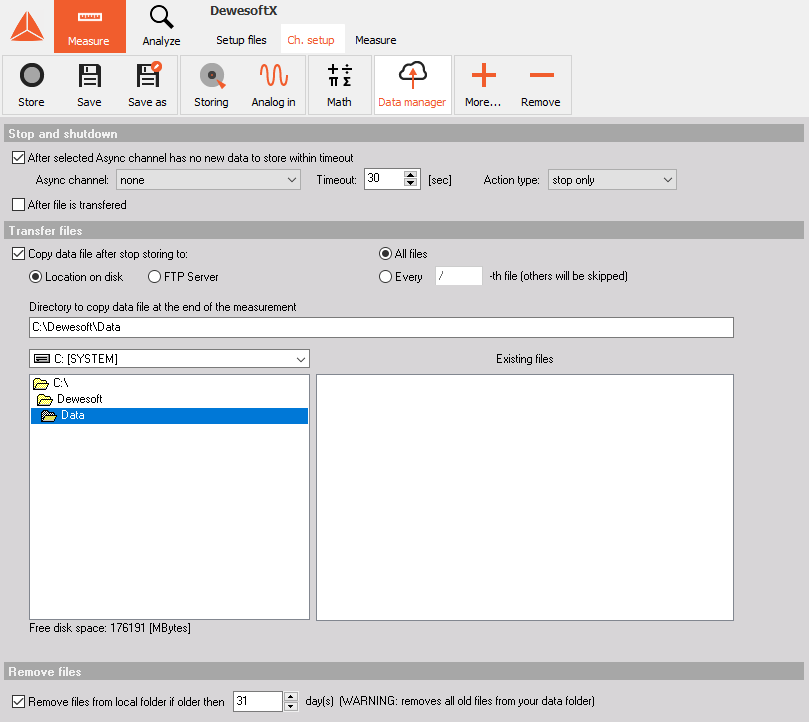Click the Every n-th file input field
809x722 pixels.
pos(459,276)
